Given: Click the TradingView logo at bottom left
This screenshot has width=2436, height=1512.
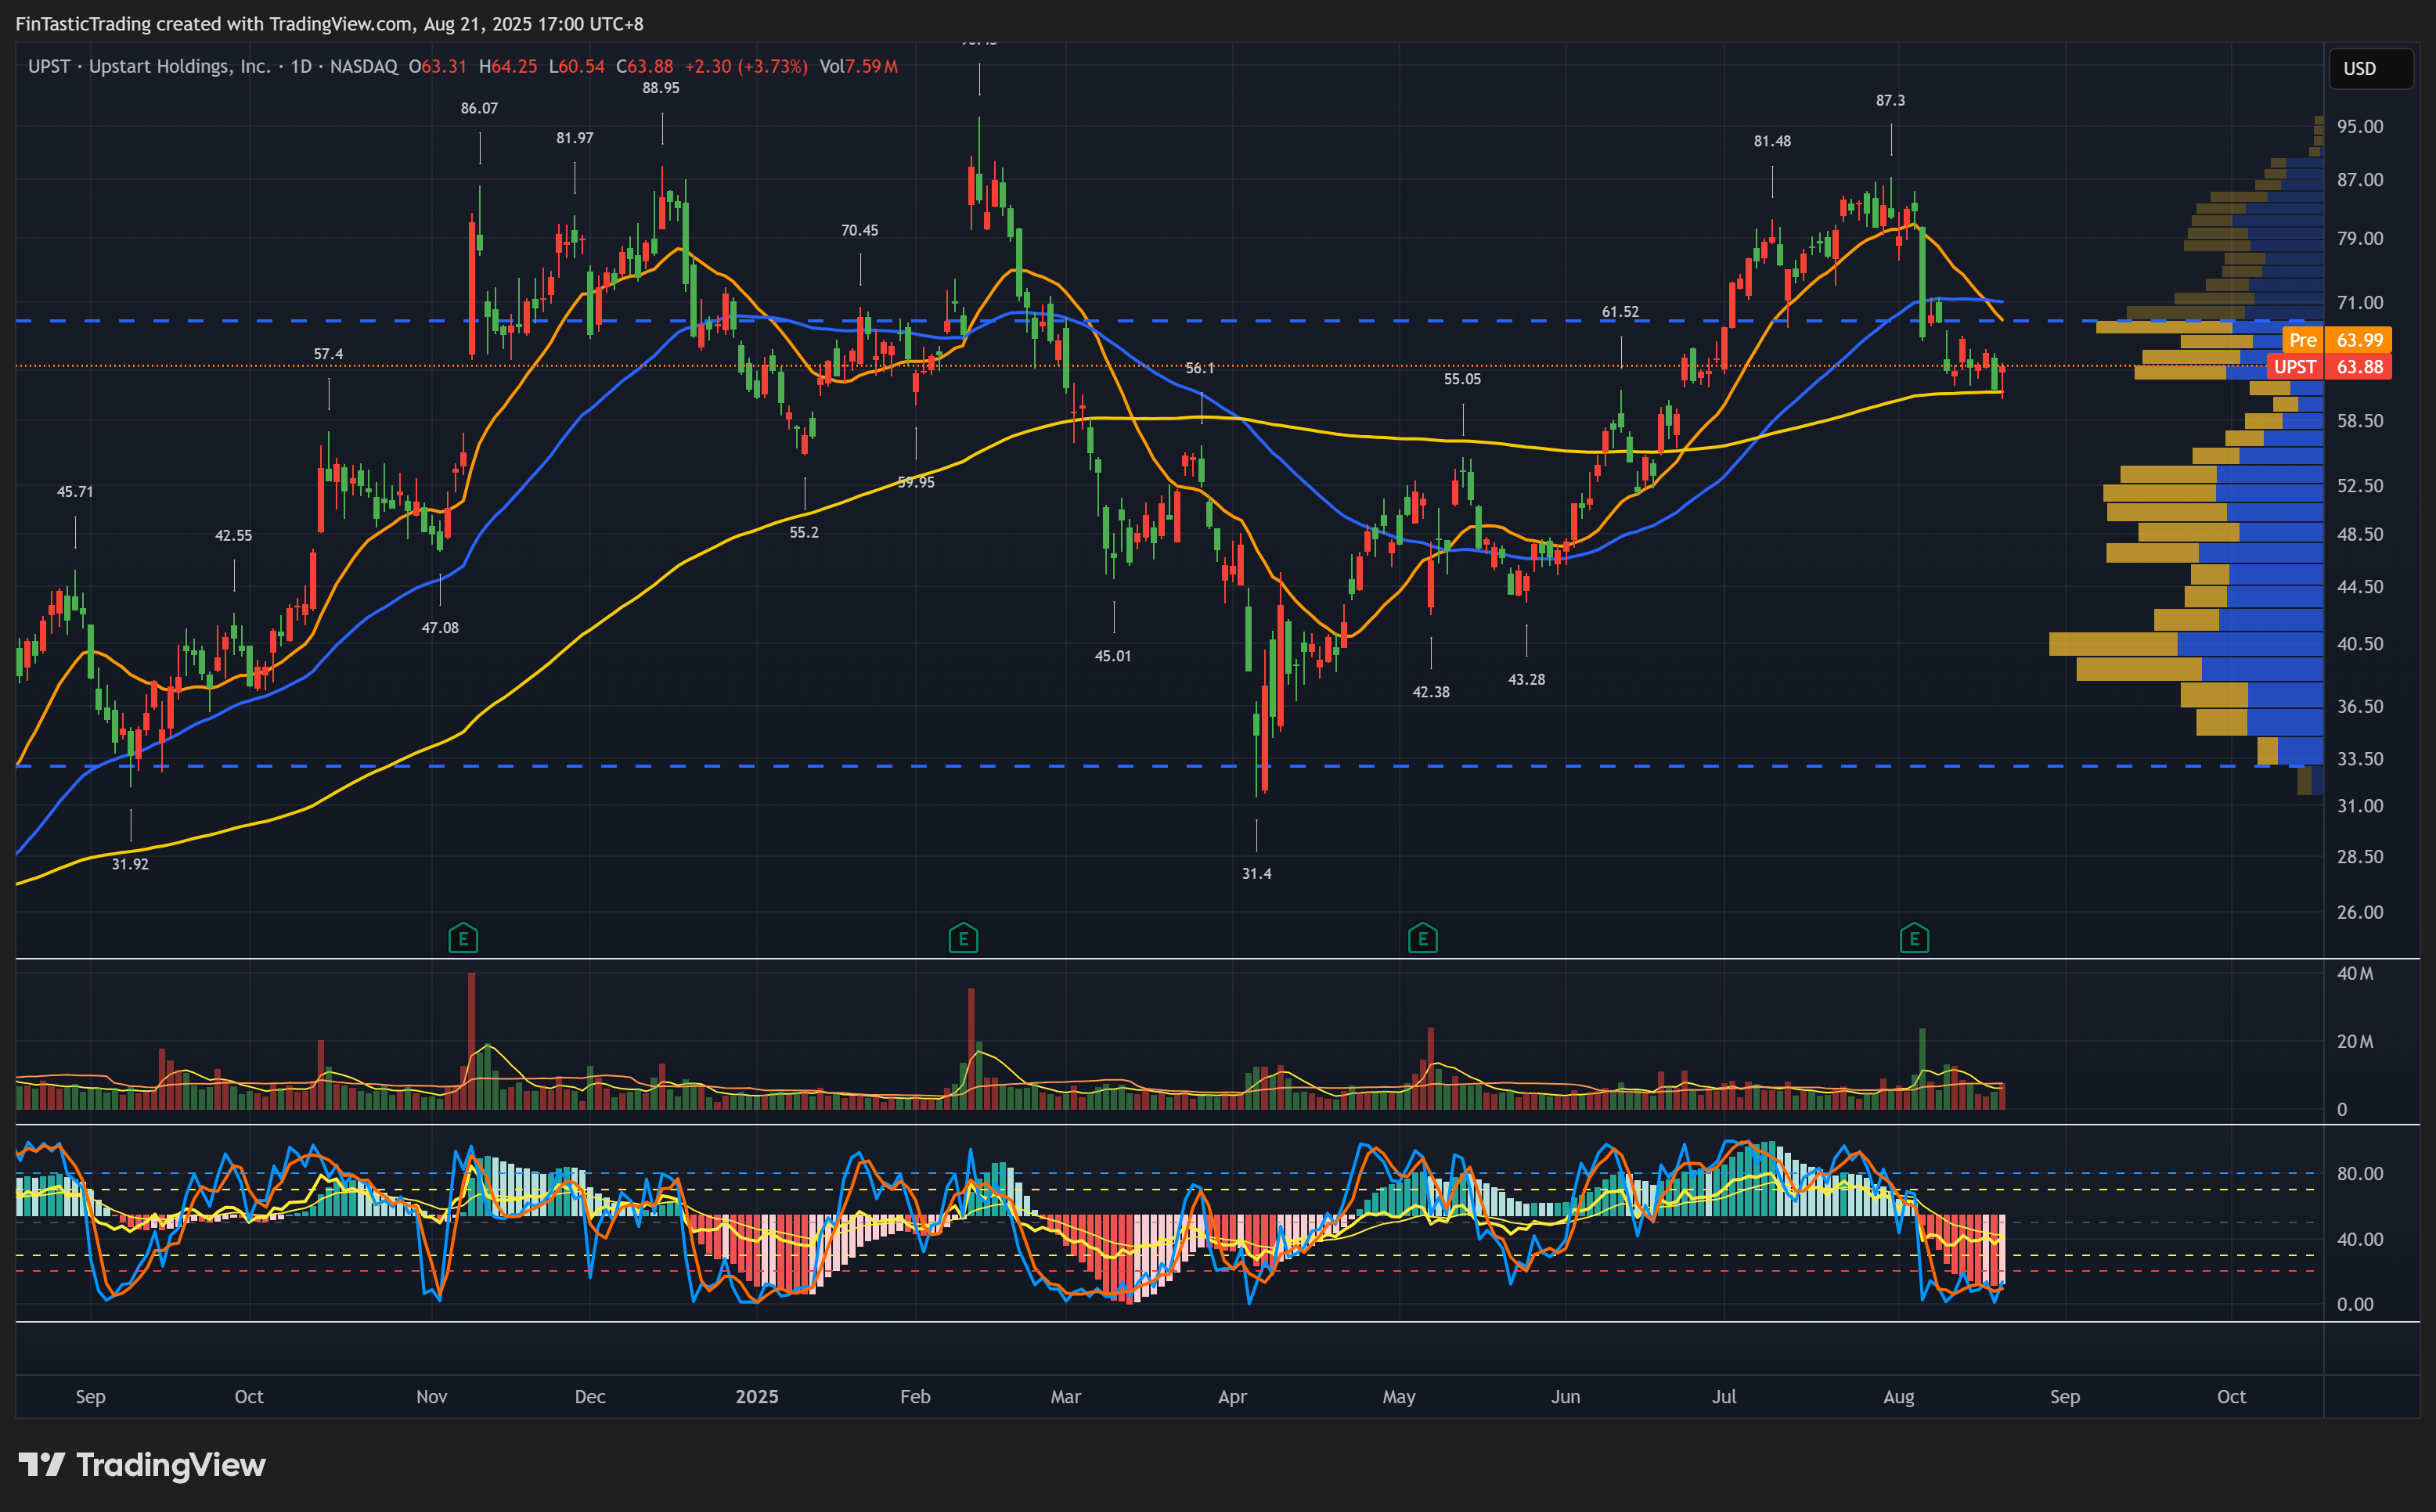Looking at the screenshot, I should point(142,1465).
